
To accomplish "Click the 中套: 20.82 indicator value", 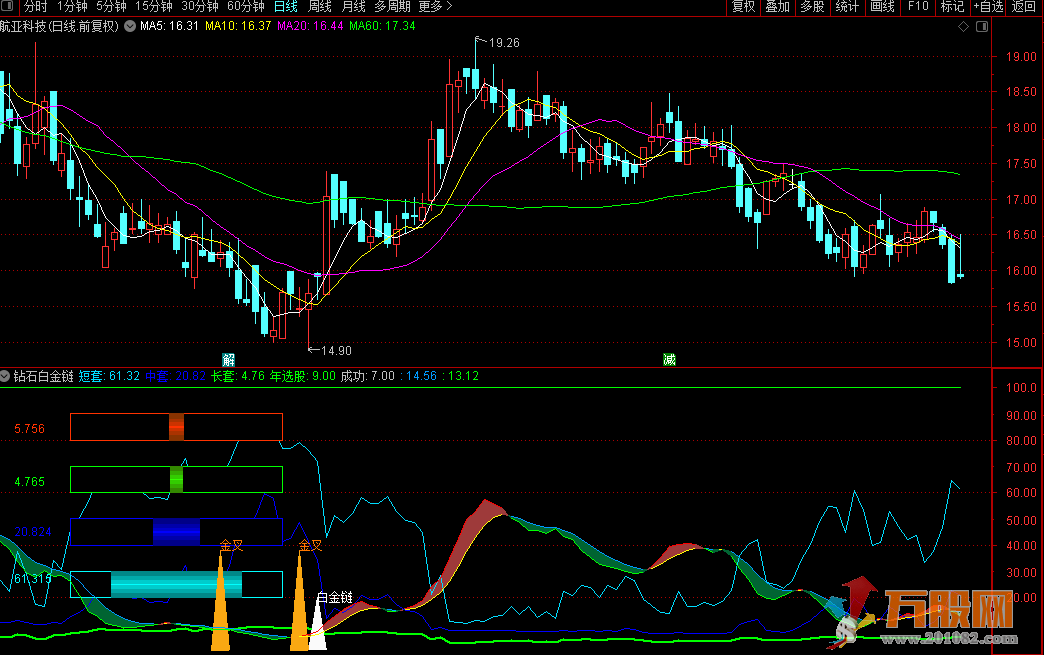I will [x=176, y=376].
